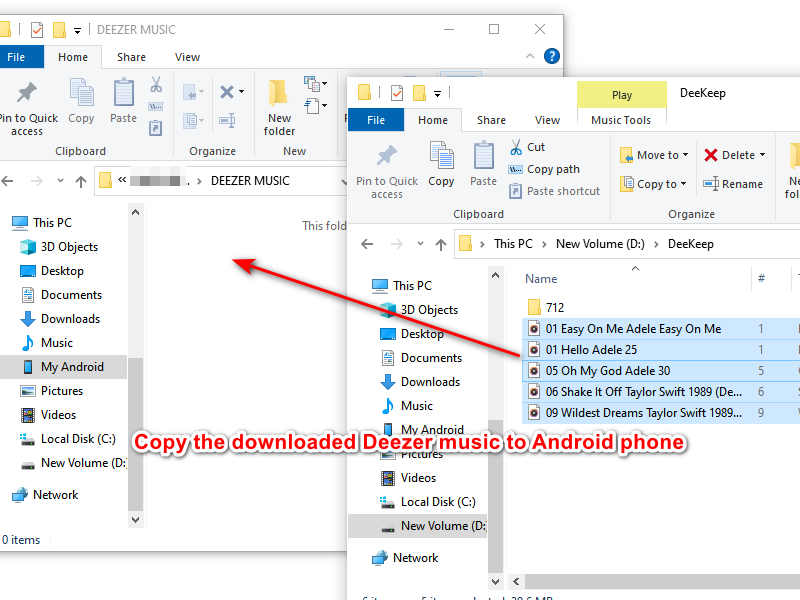Sort by Name column header
This screenshot has width=800, height=600.
point(541,279)
